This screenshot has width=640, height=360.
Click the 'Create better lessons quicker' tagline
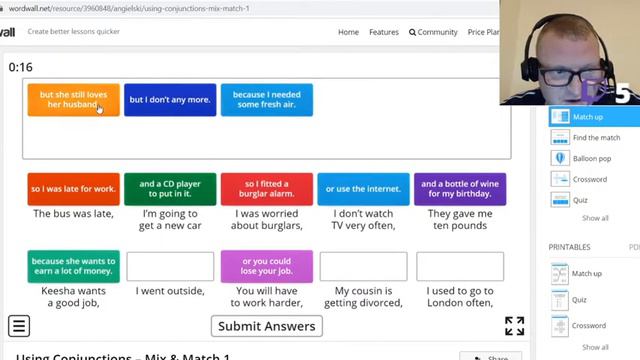[x=73, y=31]
